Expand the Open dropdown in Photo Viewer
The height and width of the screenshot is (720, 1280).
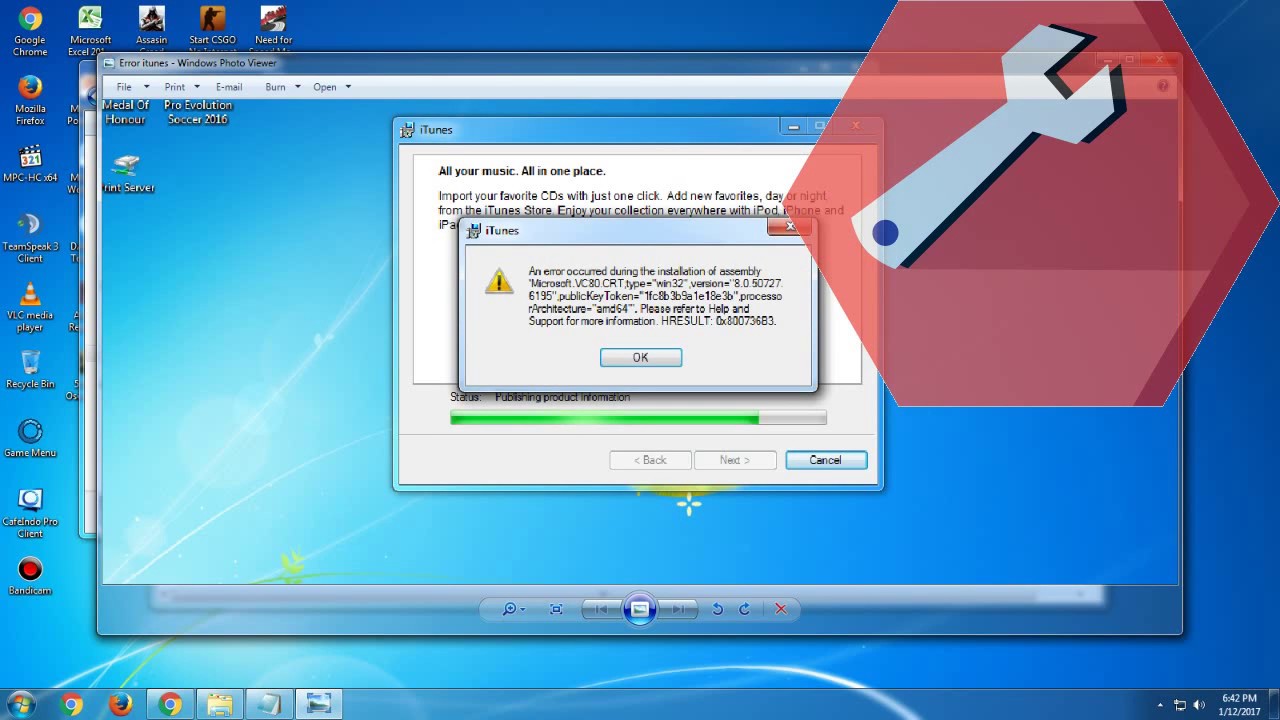click(332, 87)
